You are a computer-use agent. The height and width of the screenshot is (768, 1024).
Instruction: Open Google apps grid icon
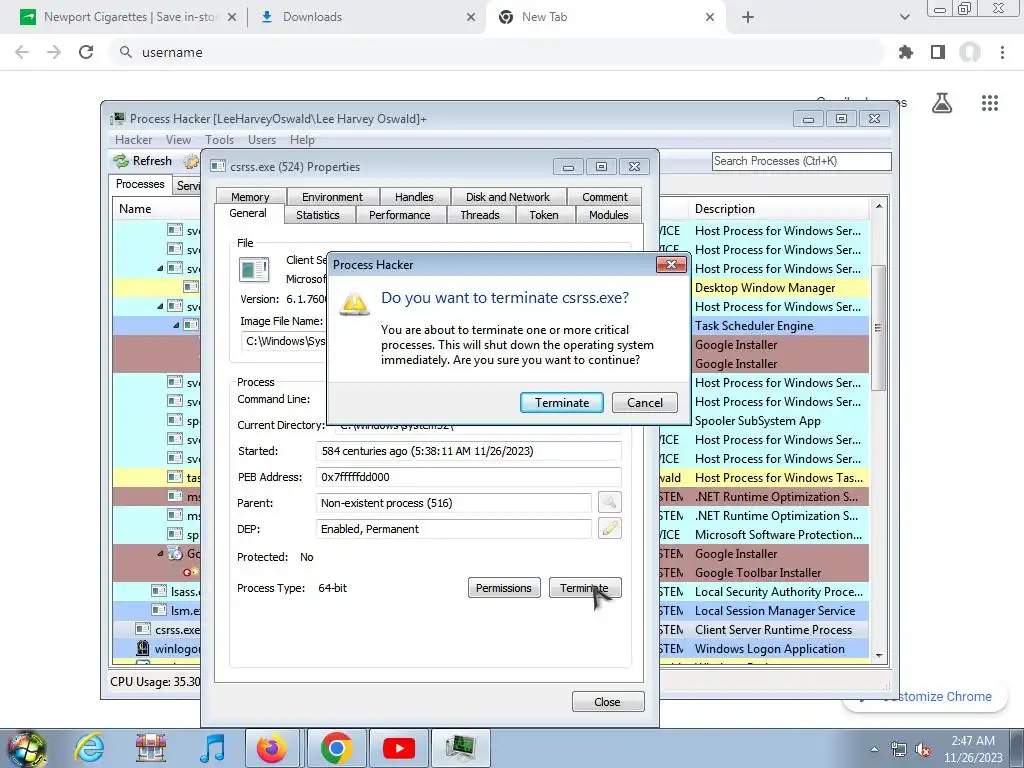point(990,103)
